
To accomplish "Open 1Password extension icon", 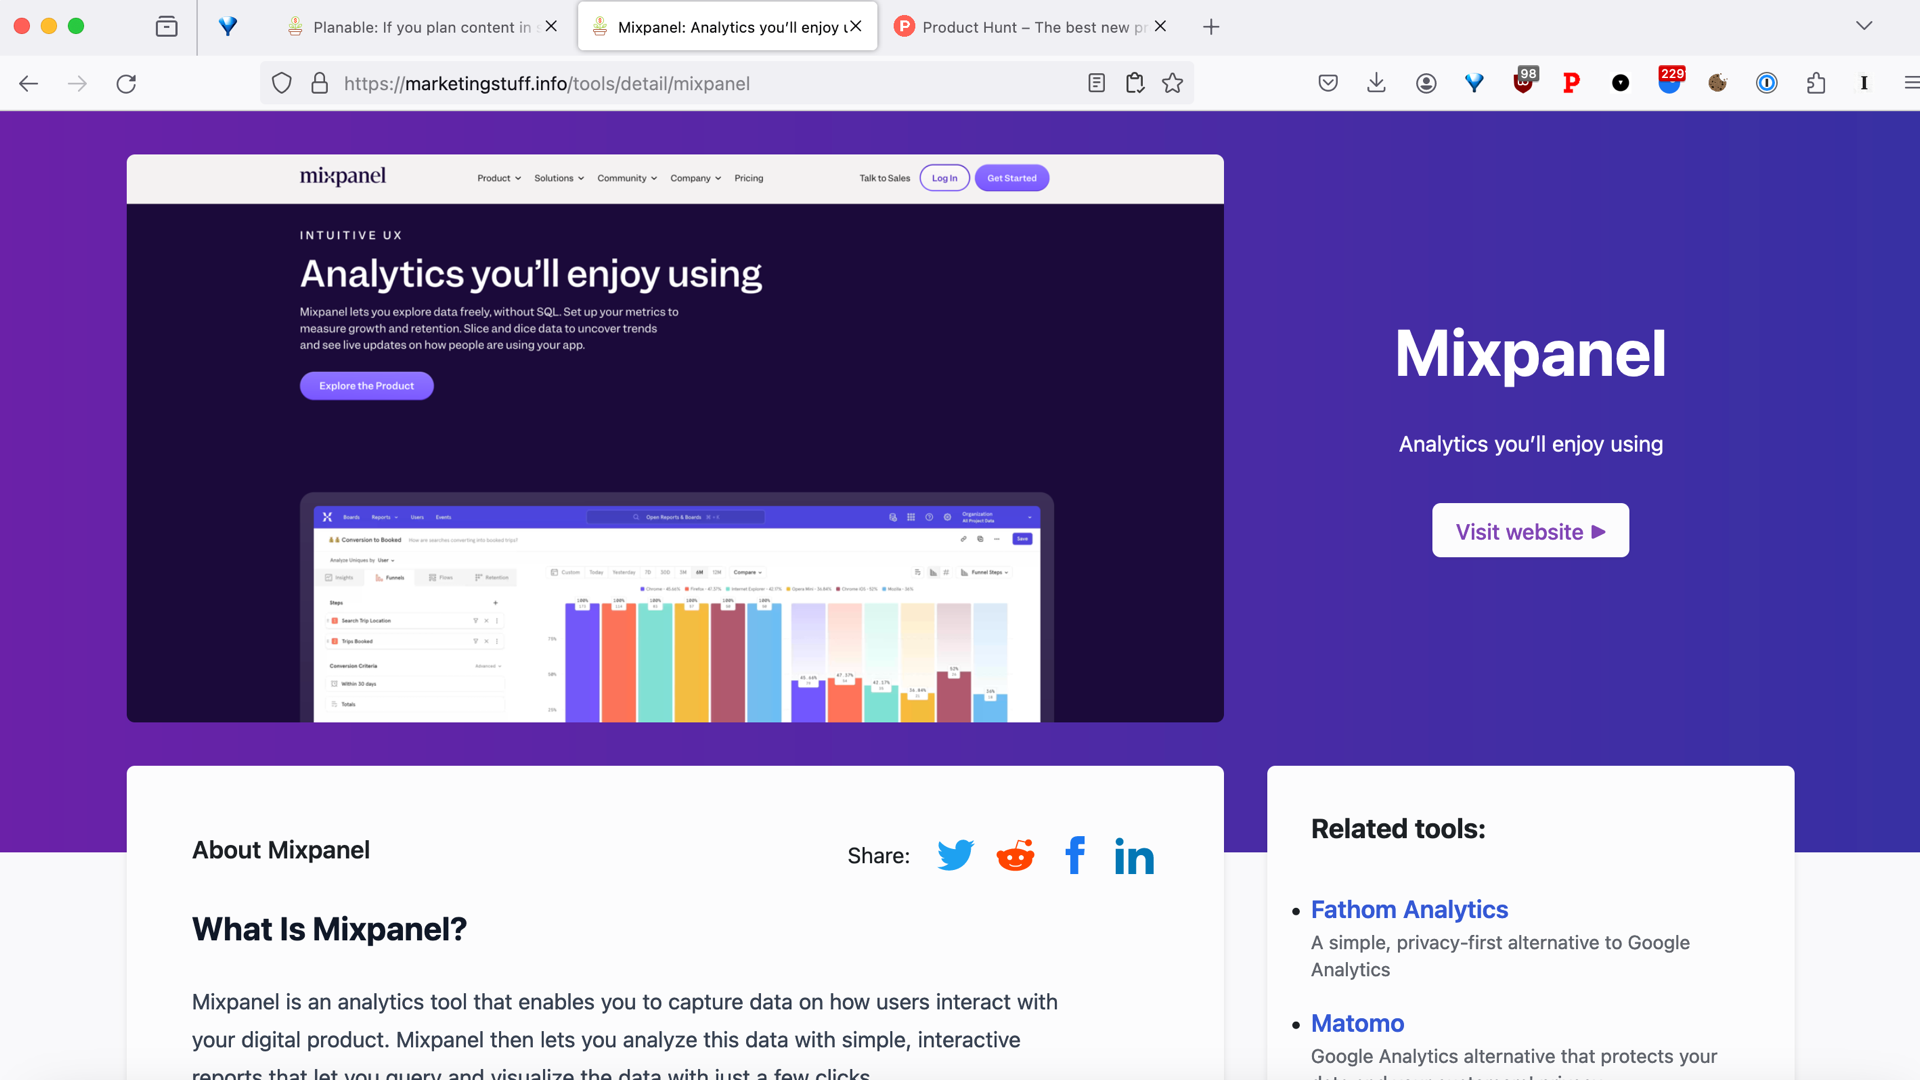I will tap(1767, 83).
